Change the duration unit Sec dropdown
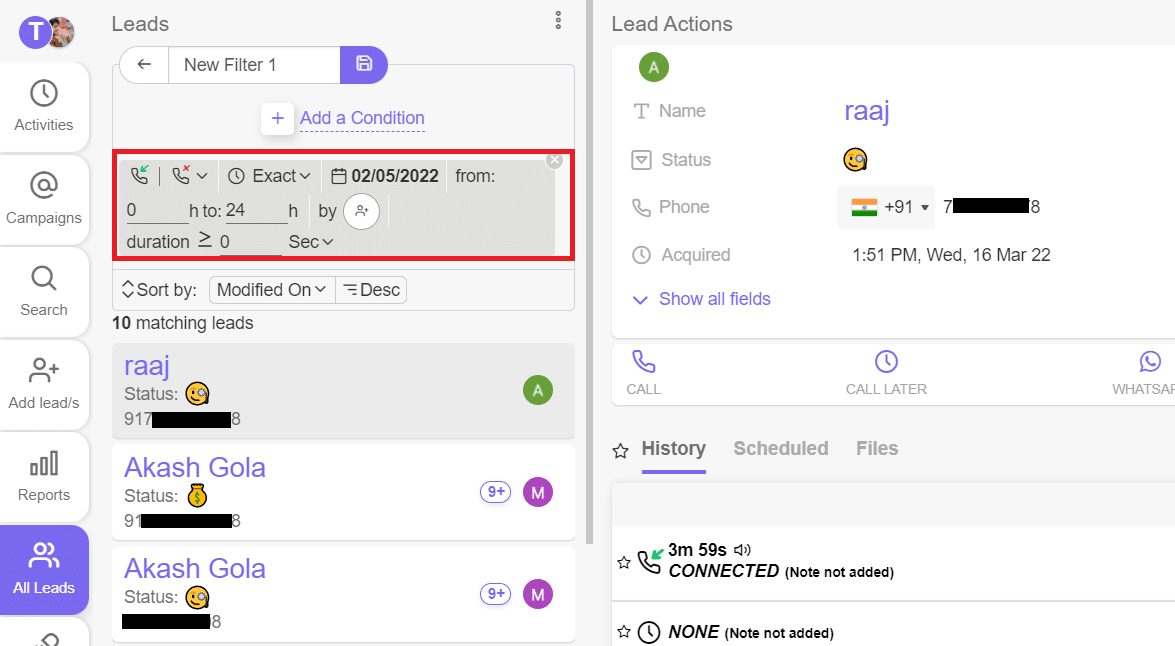 [x=311, y=242]
